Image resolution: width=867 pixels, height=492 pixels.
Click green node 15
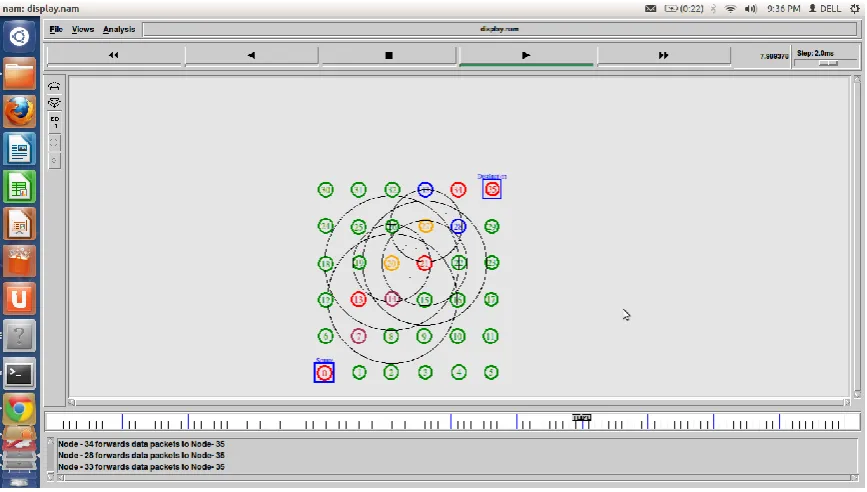coord(425,300)
